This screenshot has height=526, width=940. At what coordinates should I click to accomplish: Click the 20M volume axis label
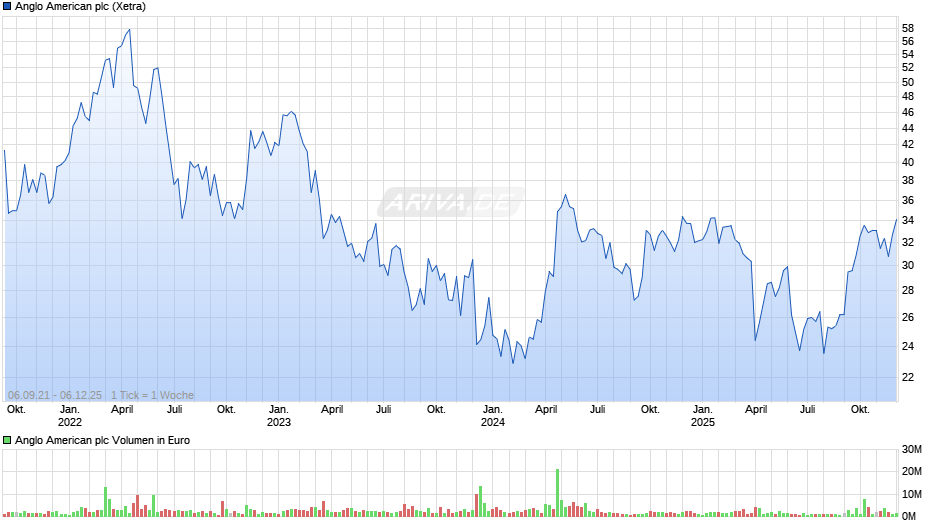911,471
